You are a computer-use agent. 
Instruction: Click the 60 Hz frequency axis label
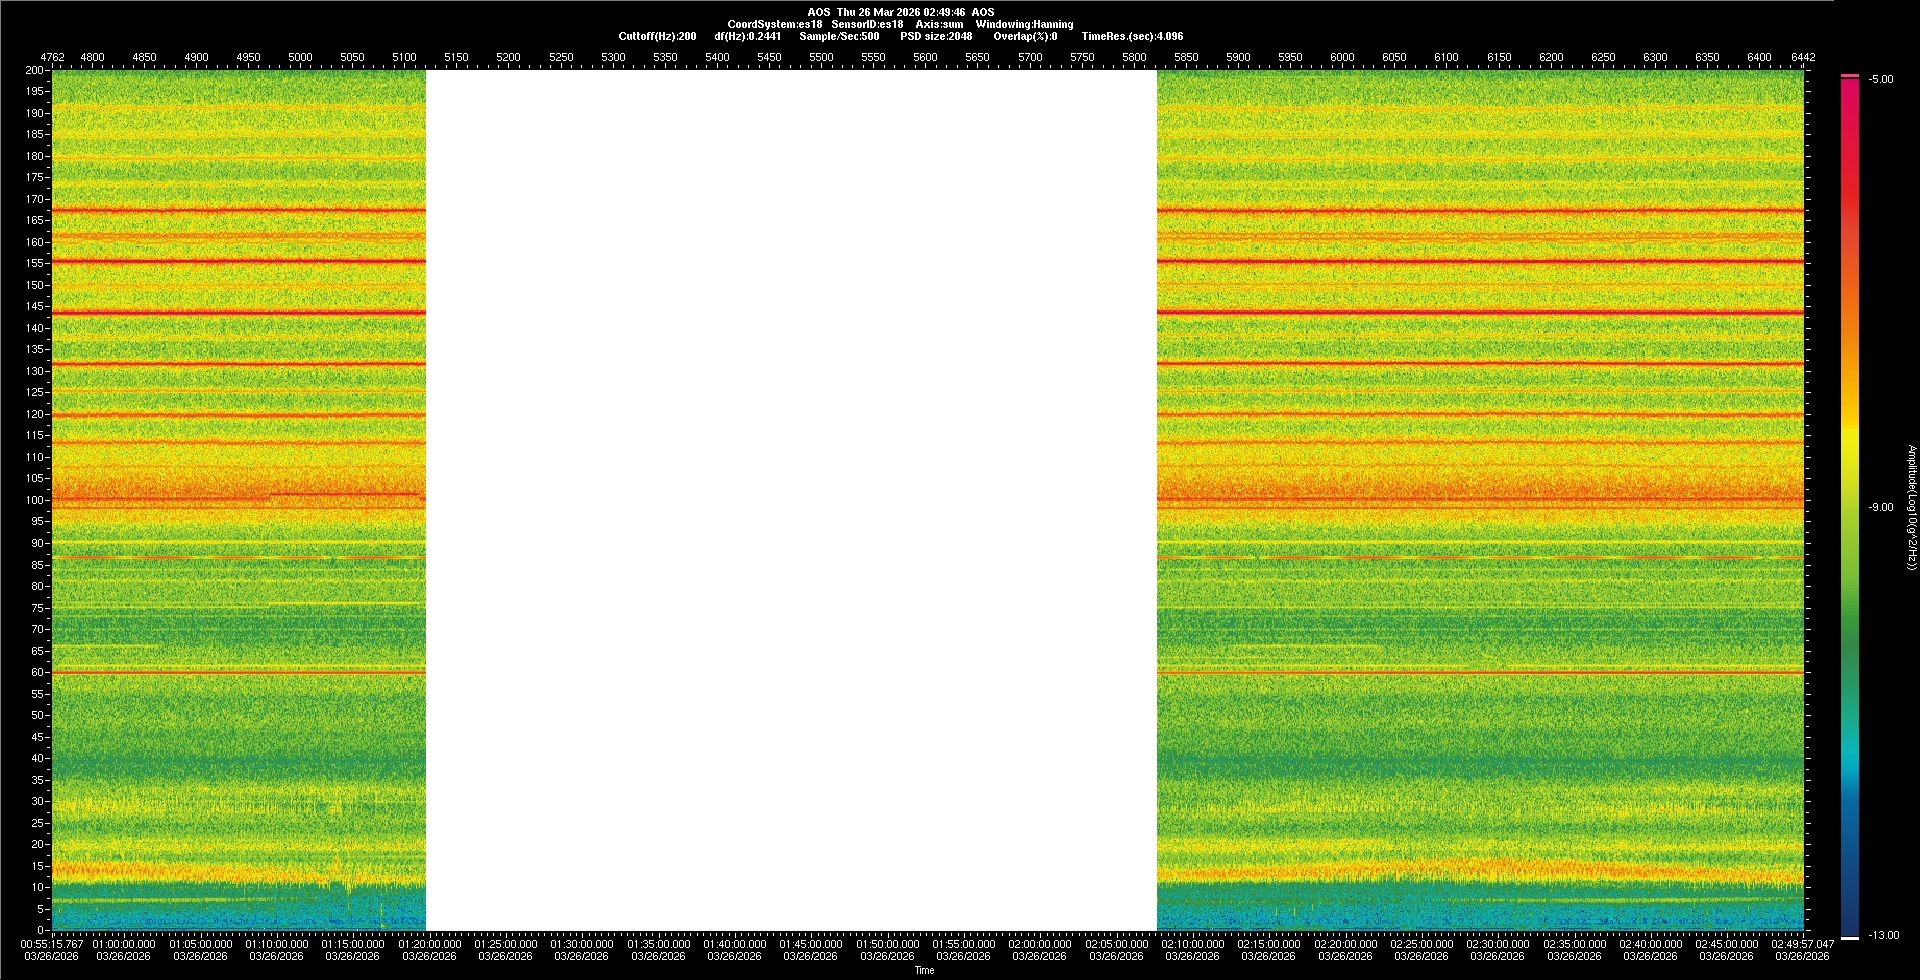(x=37, y=672)
